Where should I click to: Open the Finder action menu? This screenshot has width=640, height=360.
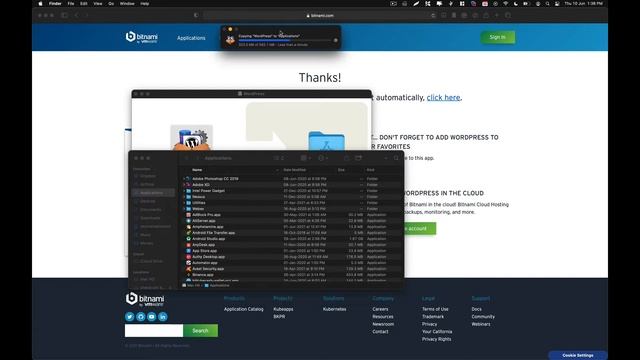(323, 158)
